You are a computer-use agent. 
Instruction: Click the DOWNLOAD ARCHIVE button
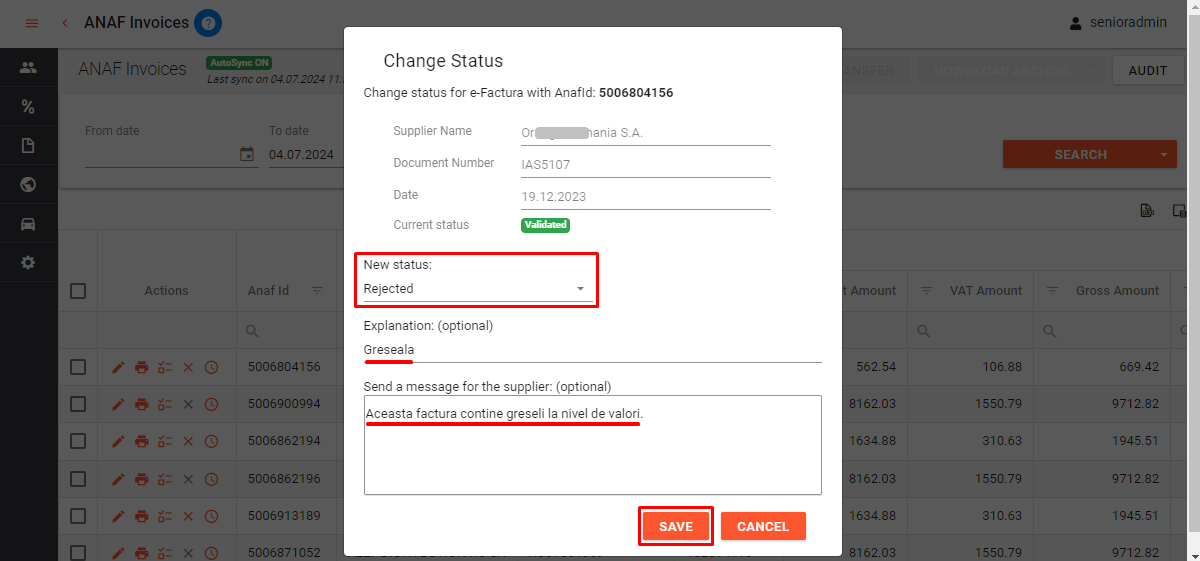pos(1002,71)
